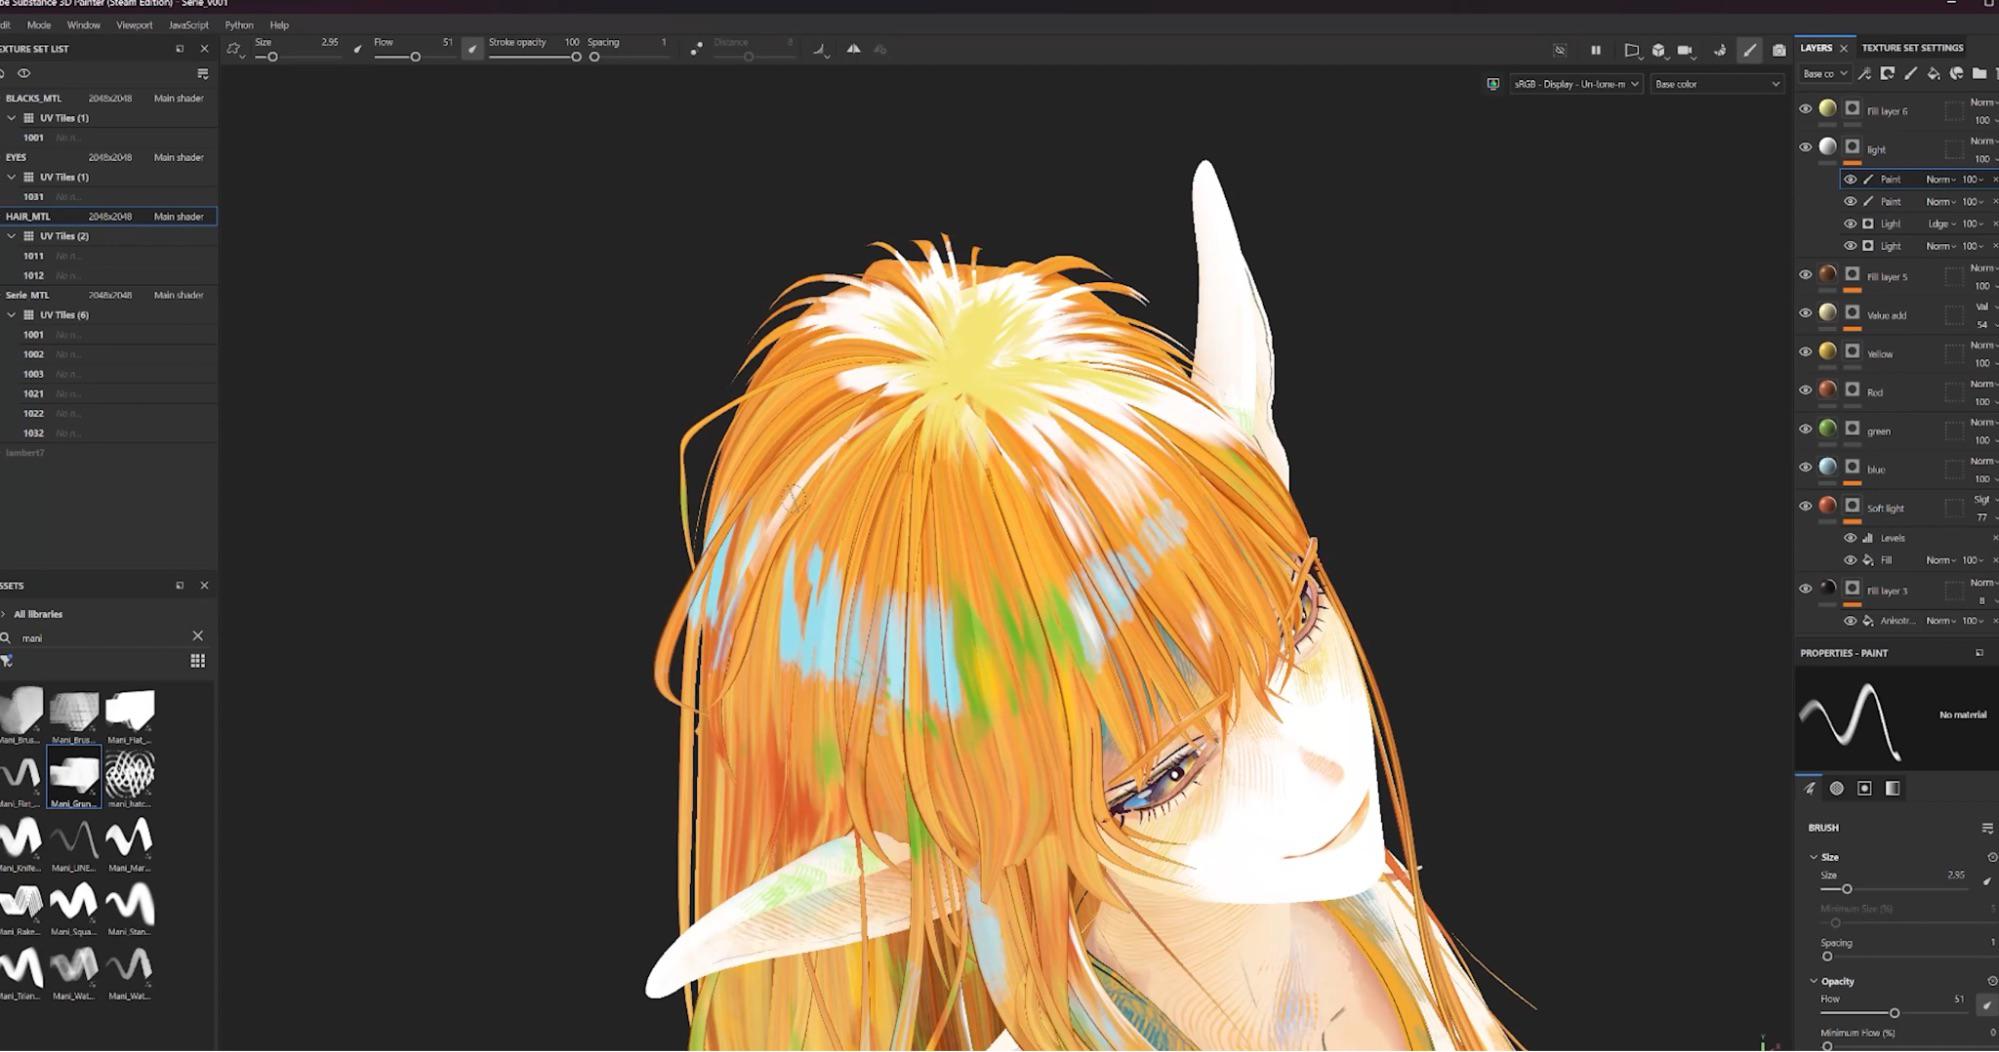Image resolution: width=1999 pixels, height=1052 pixels.
Task: Open camera settings icon in viewport toolbar
Action: (1686, 50)
